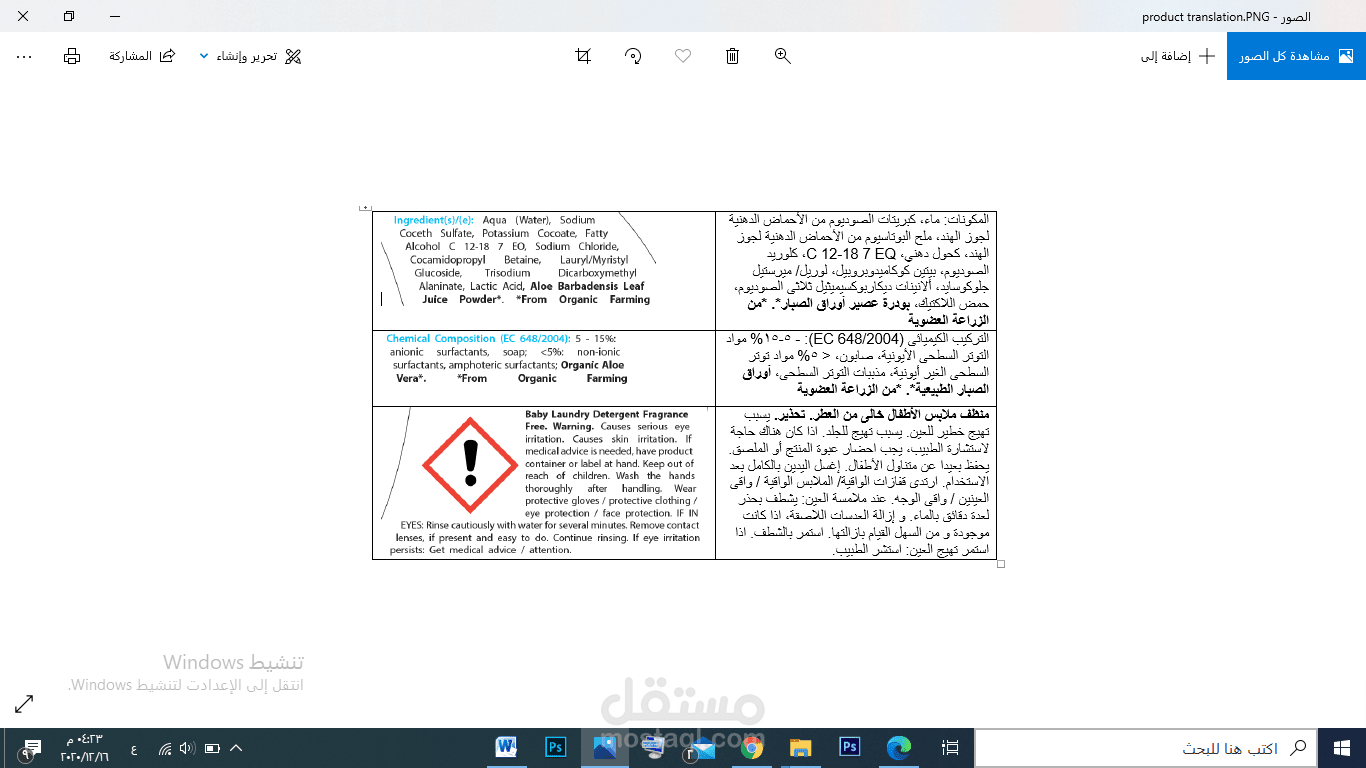Viewport: 1366px width, 768px height.
Task: Open File Explorer from taskbar
Action: [800, 748]
